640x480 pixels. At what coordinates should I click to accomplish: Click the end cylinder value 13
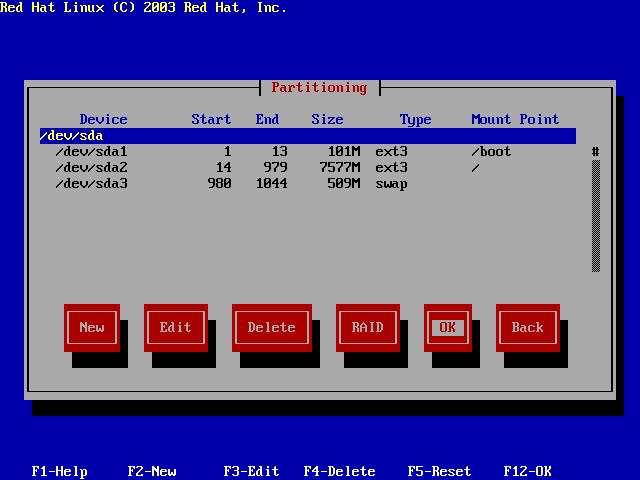click(x=280, y=151)
